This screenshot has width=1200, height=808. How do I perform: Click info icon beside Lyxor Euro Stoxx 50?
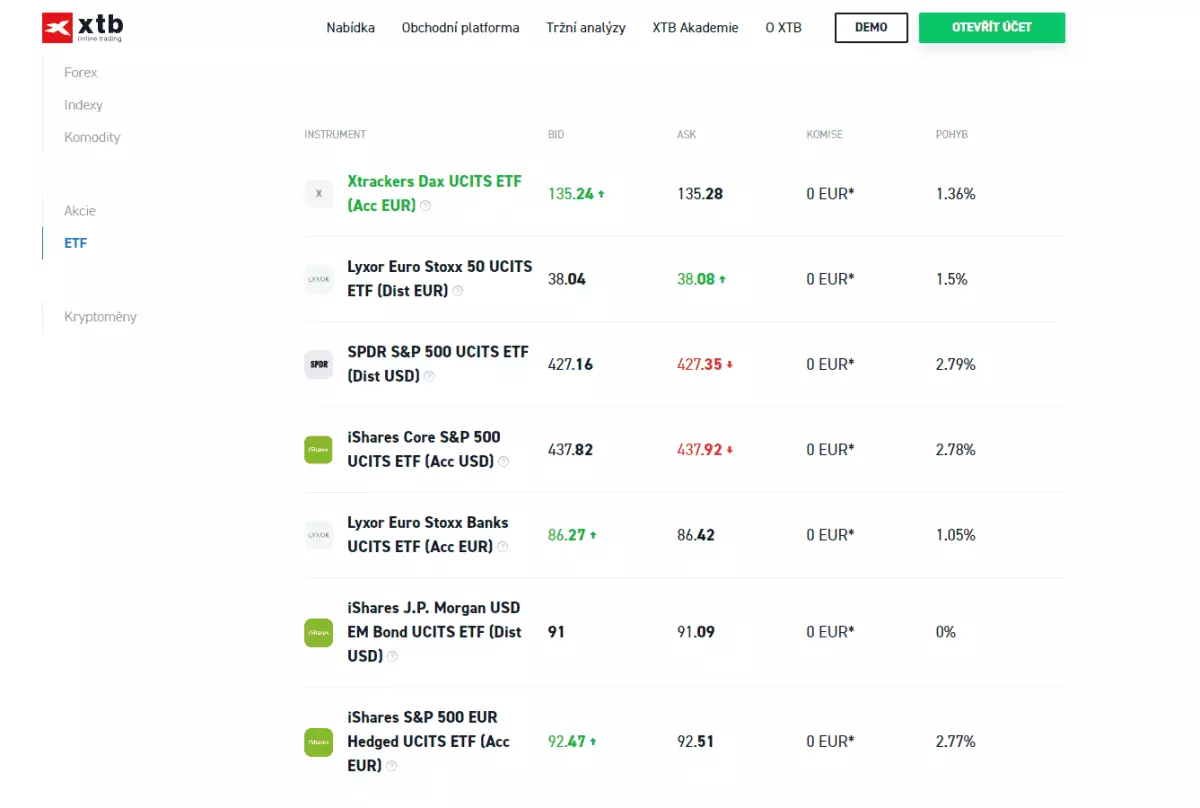click(458, 291)
